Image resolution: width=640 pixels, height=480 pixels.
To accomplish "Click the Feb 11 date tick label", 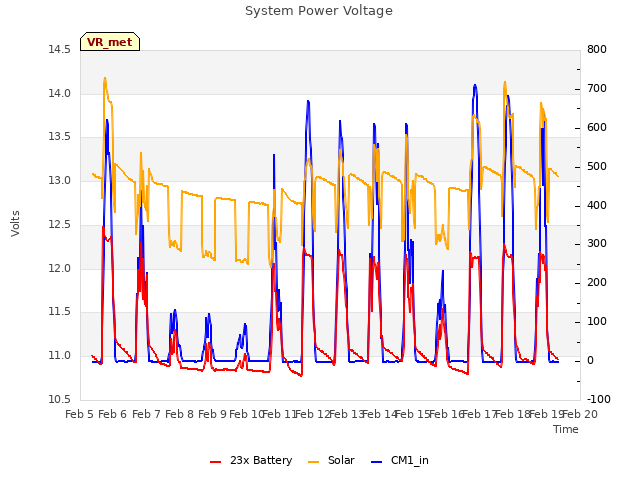I will [279, 415].
